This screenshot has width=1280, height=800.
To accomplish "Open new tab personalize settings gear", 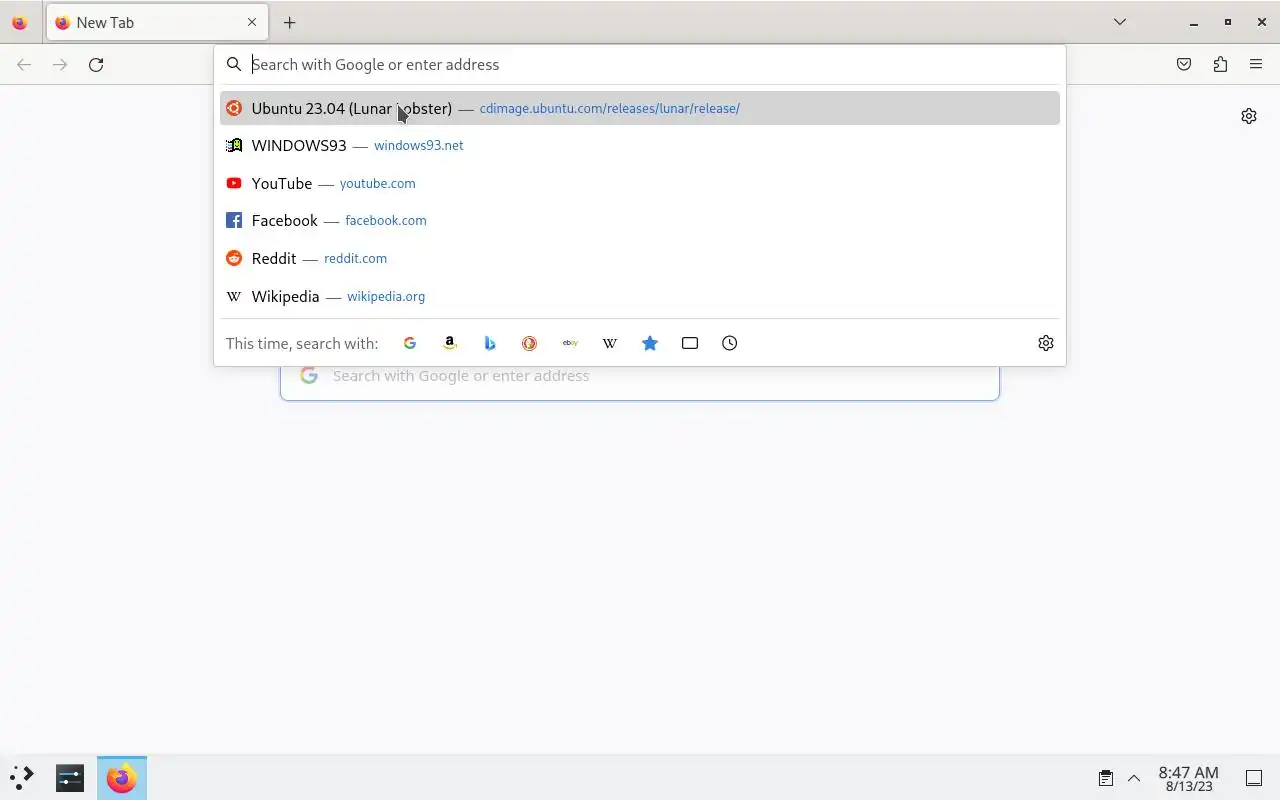I will (1249, 116).
